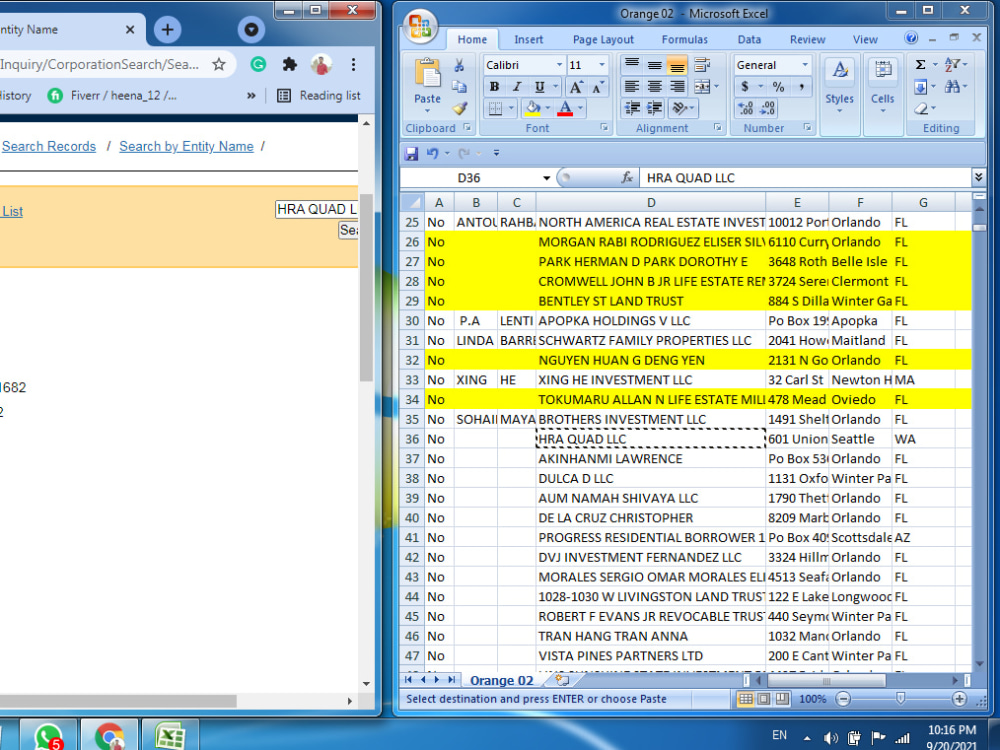Open the Fill Color dropdown arrow
The width and height of the screenshot is (1000, 750).
(x=548, y=108)
